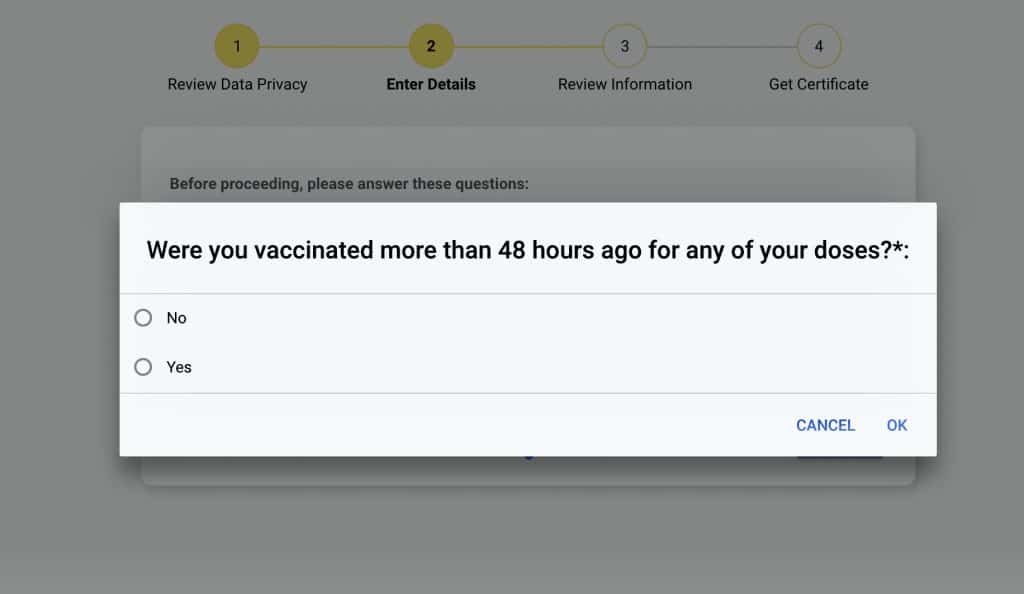Image resolution: width=1024 pixels, height=594 pixels.
Task: Jump to the Review Information step label
Action: [x=625, y=84]
